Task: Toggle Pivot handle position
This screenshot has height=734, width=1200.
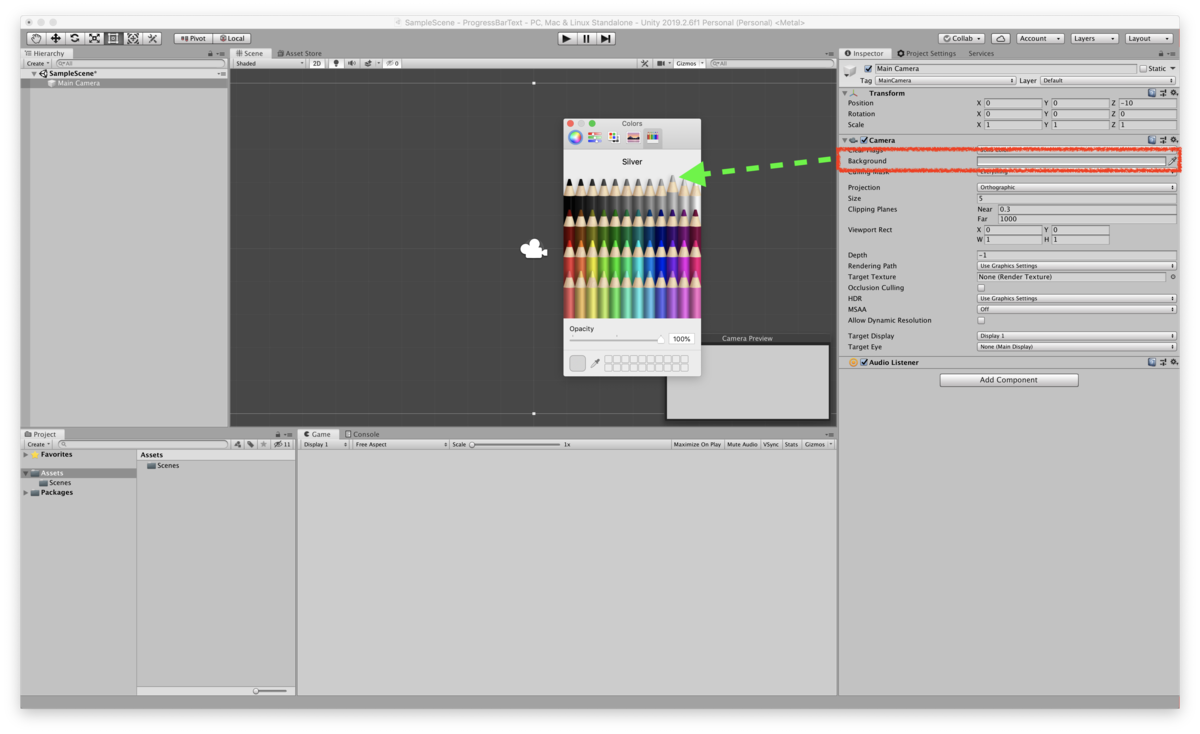Action: point(193,38)
